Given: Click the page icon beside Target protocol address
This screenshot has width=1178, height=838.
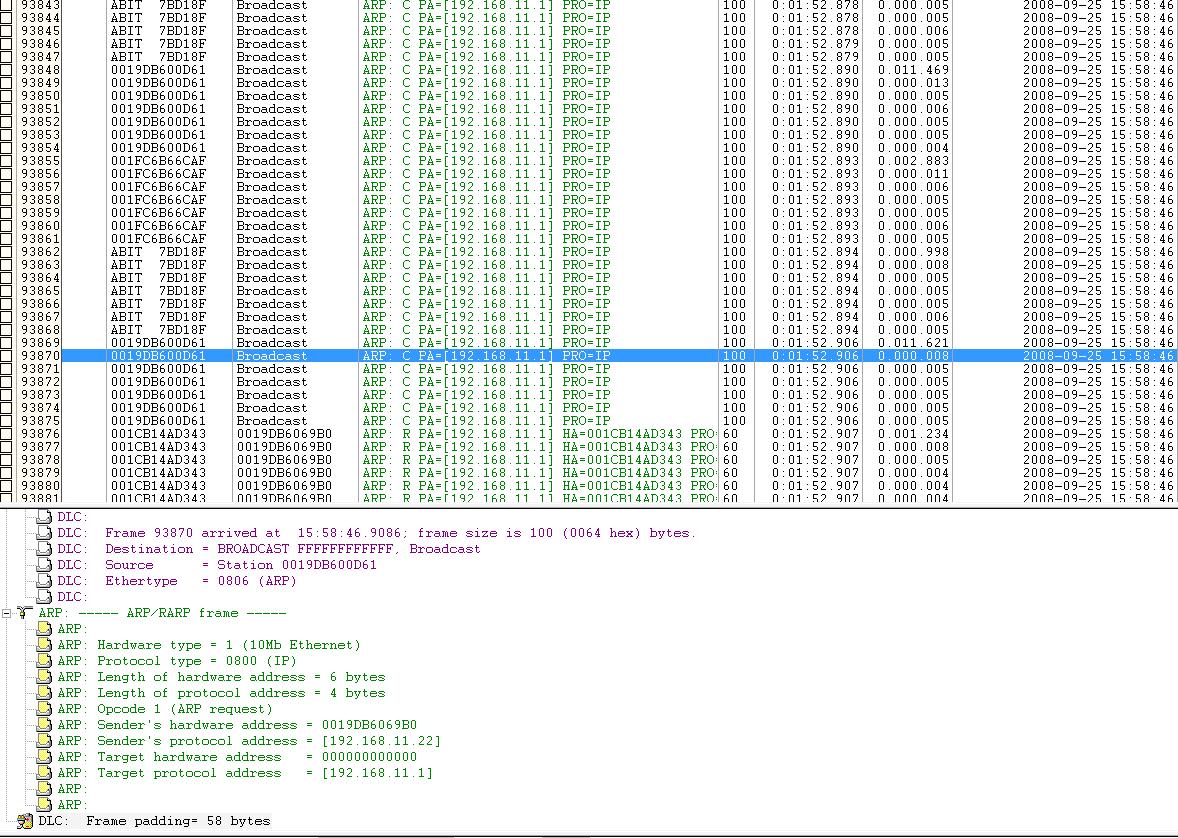Looking at the screenshot, I should coord(43,773).
